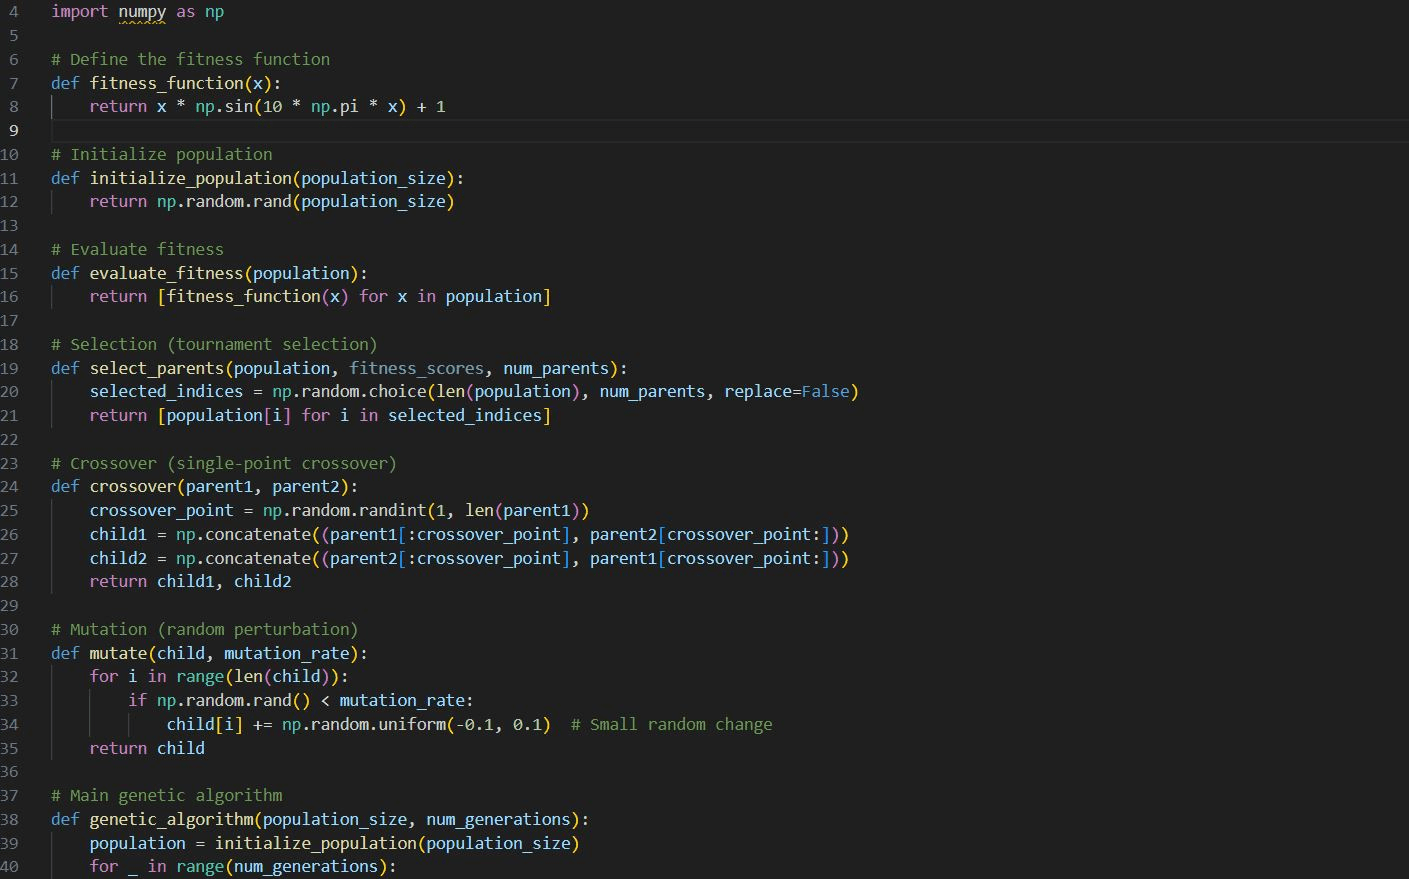Click the "import" keyword on line 4
Image resolution: width=1409 pixels, height=879 pixels.
coord(79,12)
